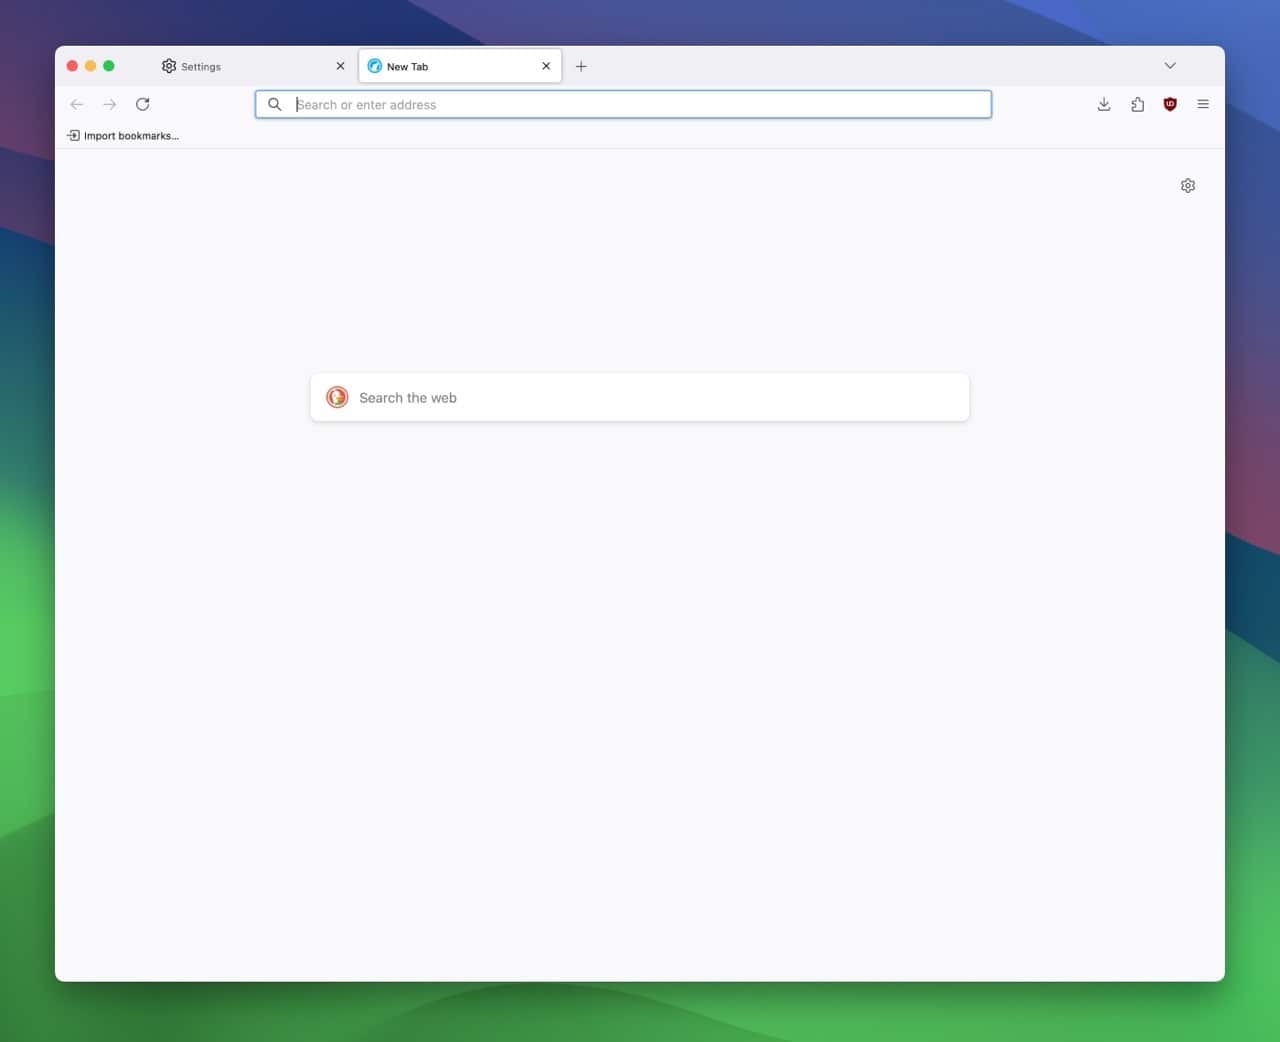Image resolution: width=1280 pixels, height=1042 pixels.
Task: Close the New Tab tab
Action: point(546,66)
